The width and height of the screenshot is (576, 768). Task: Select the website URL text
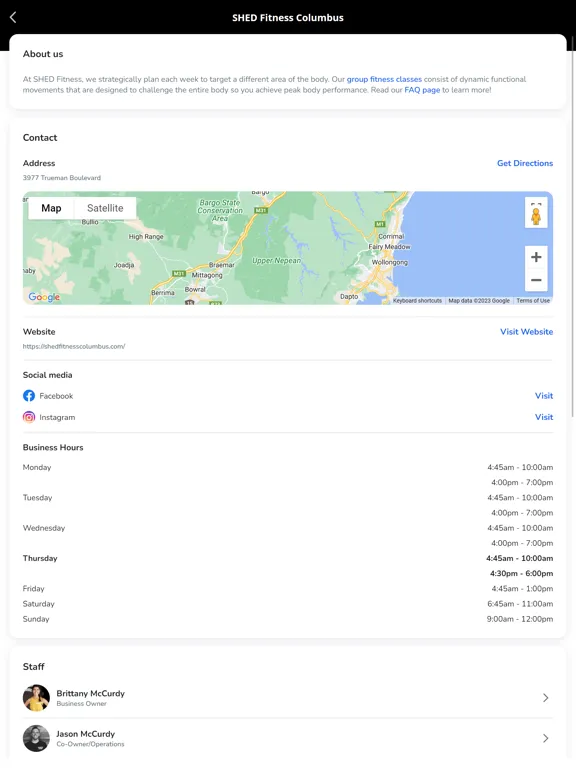pyautogui.click(x=74, y=346)
